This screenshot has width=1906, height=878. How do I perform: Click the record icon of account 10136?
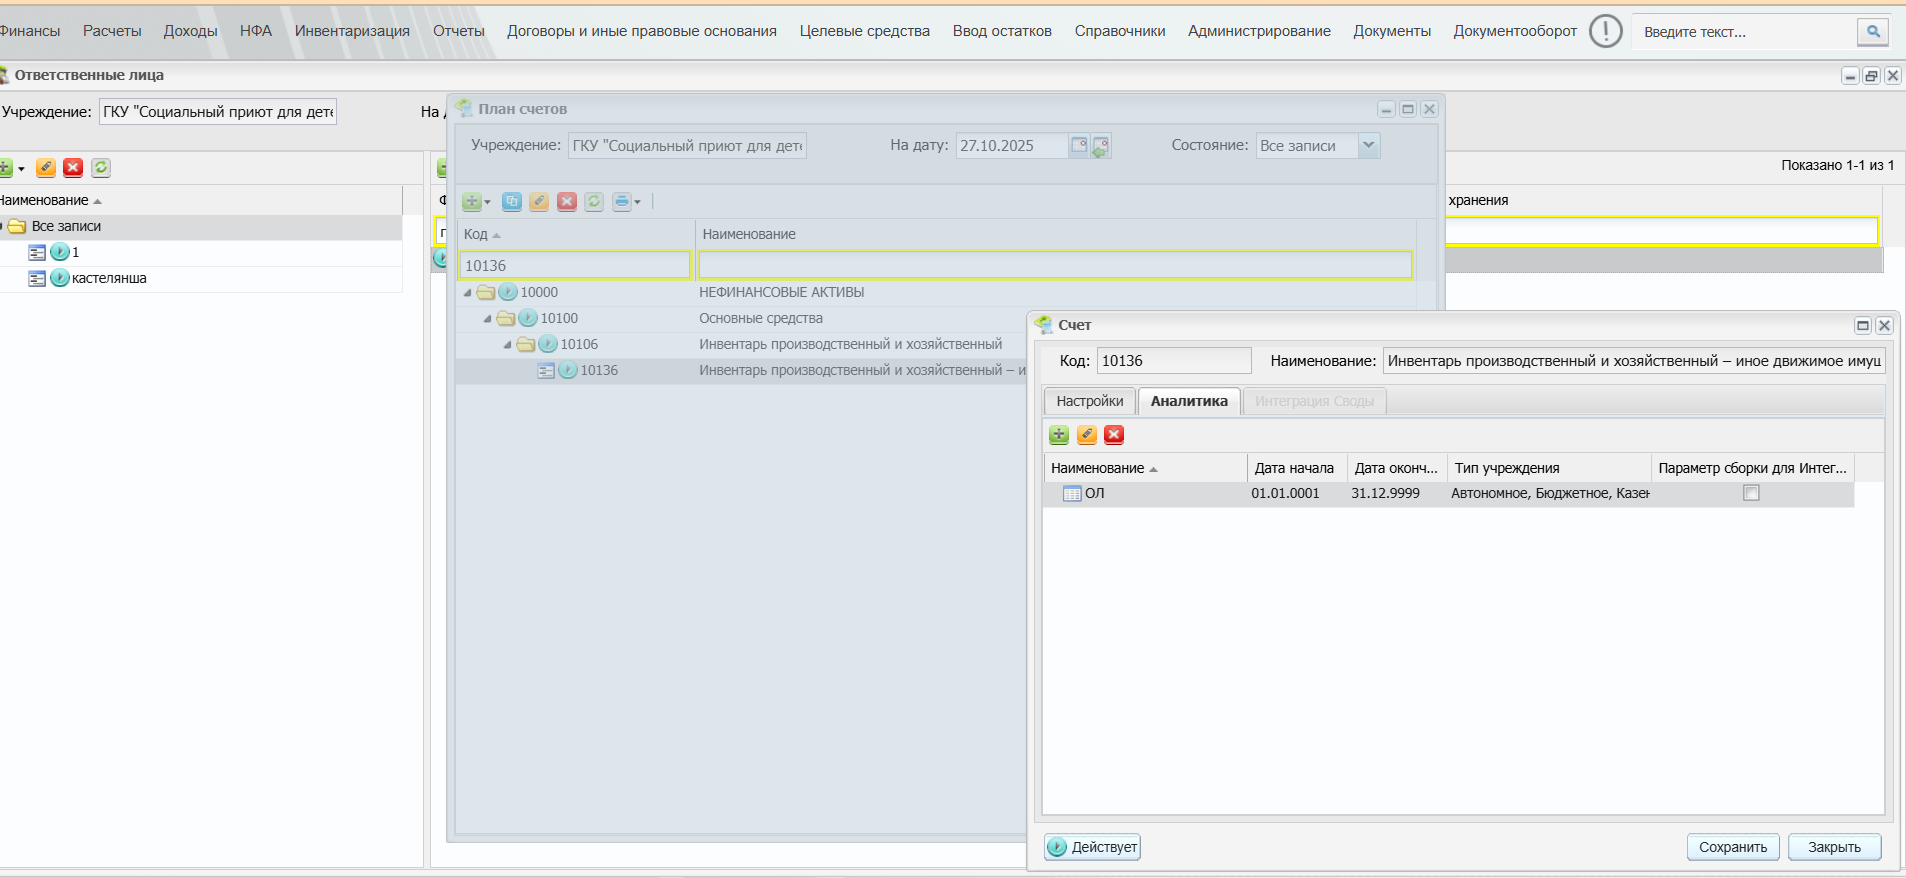point(546,371)
